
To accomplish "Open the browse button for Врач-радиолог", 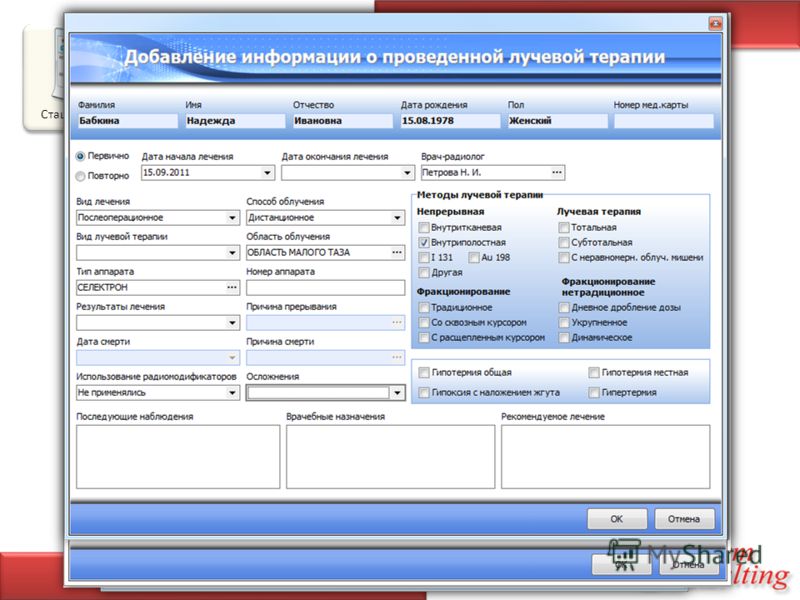I will tap(557, 173).
